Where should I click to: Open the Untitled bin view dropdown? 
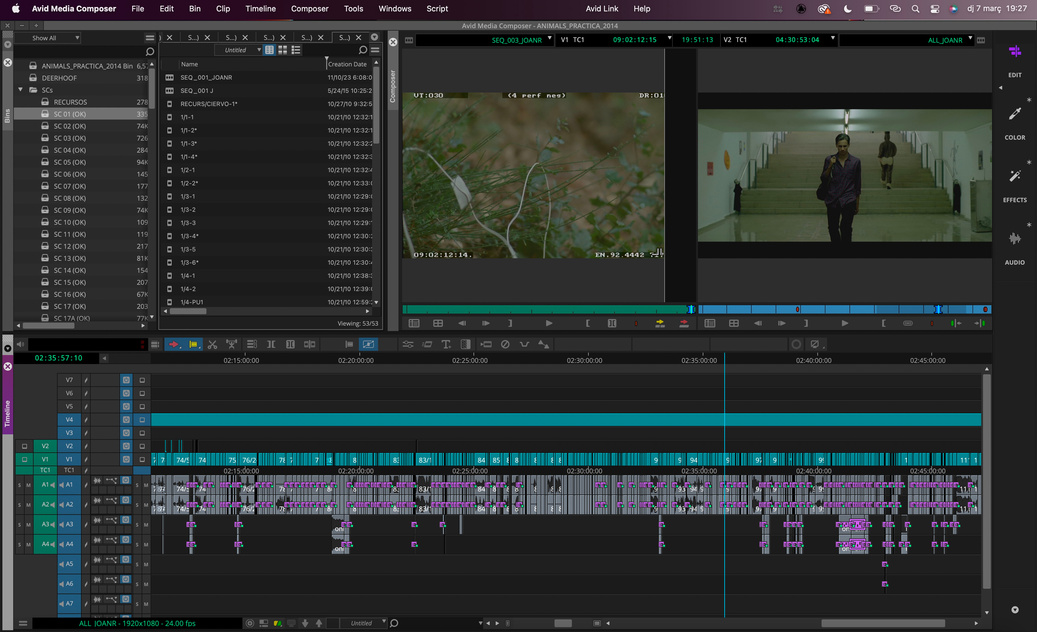(239, 50)
